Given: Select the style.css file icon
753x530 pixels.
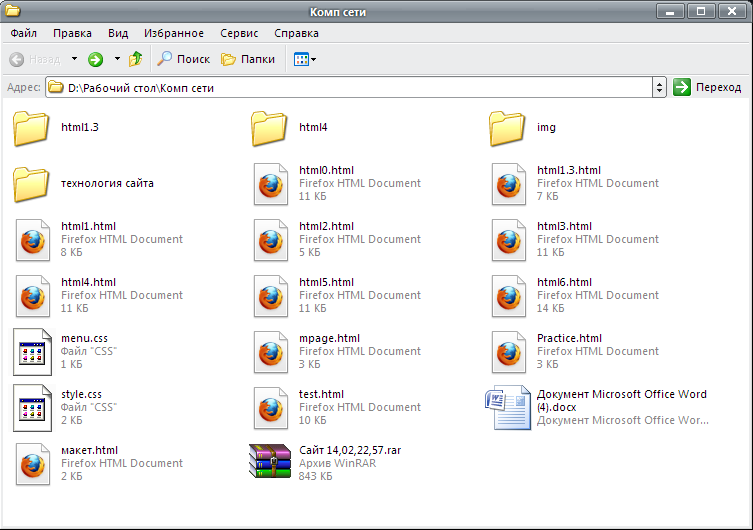Looking at the screenshot, I should tap(32, 408).
